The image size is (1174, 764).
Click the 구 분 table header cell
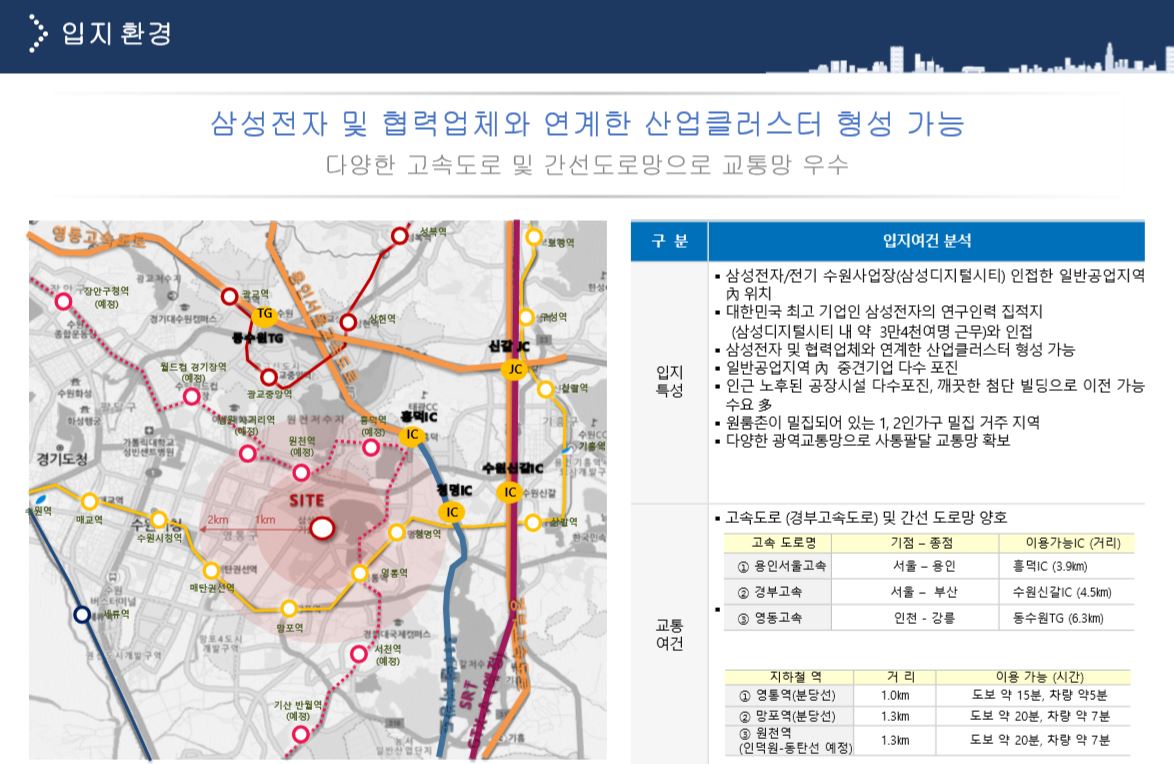(669, 241)
